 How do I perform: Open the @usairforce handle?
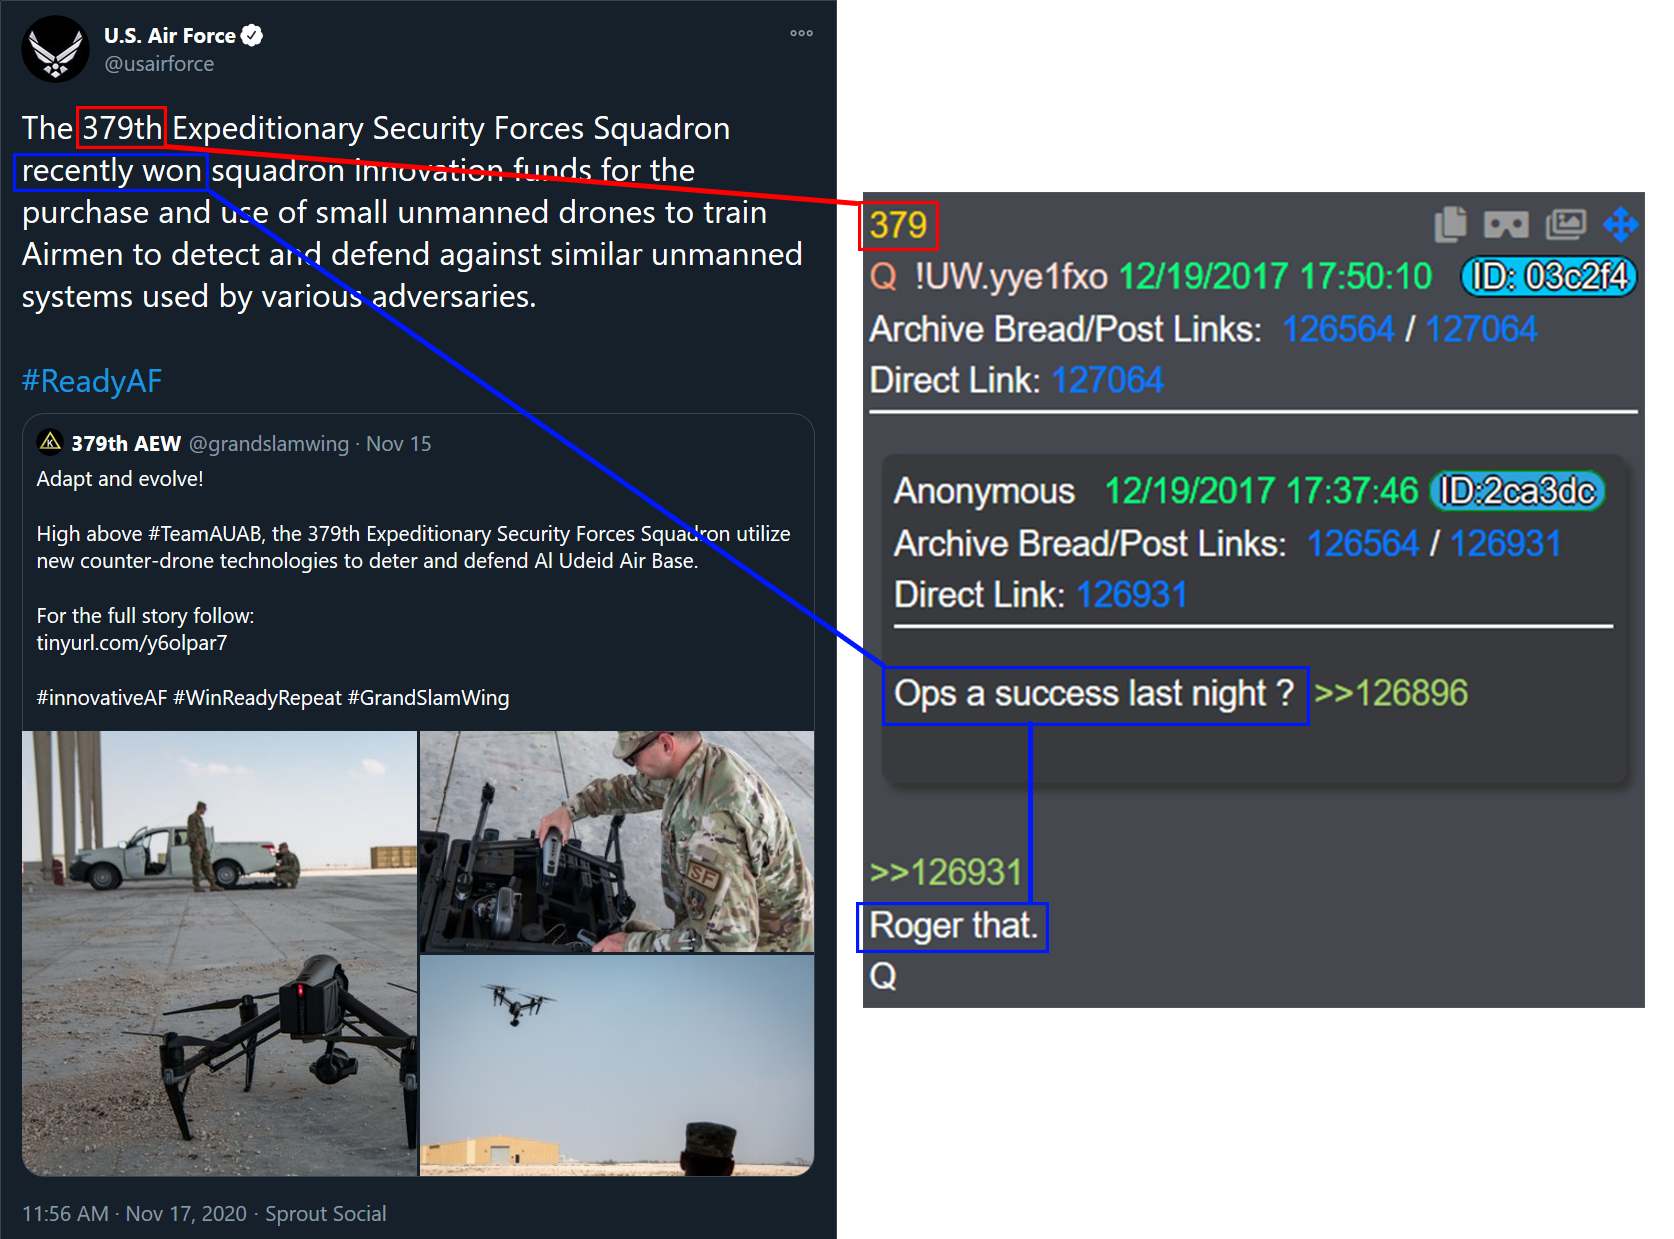pyautogui.click(x=159, y=64)
